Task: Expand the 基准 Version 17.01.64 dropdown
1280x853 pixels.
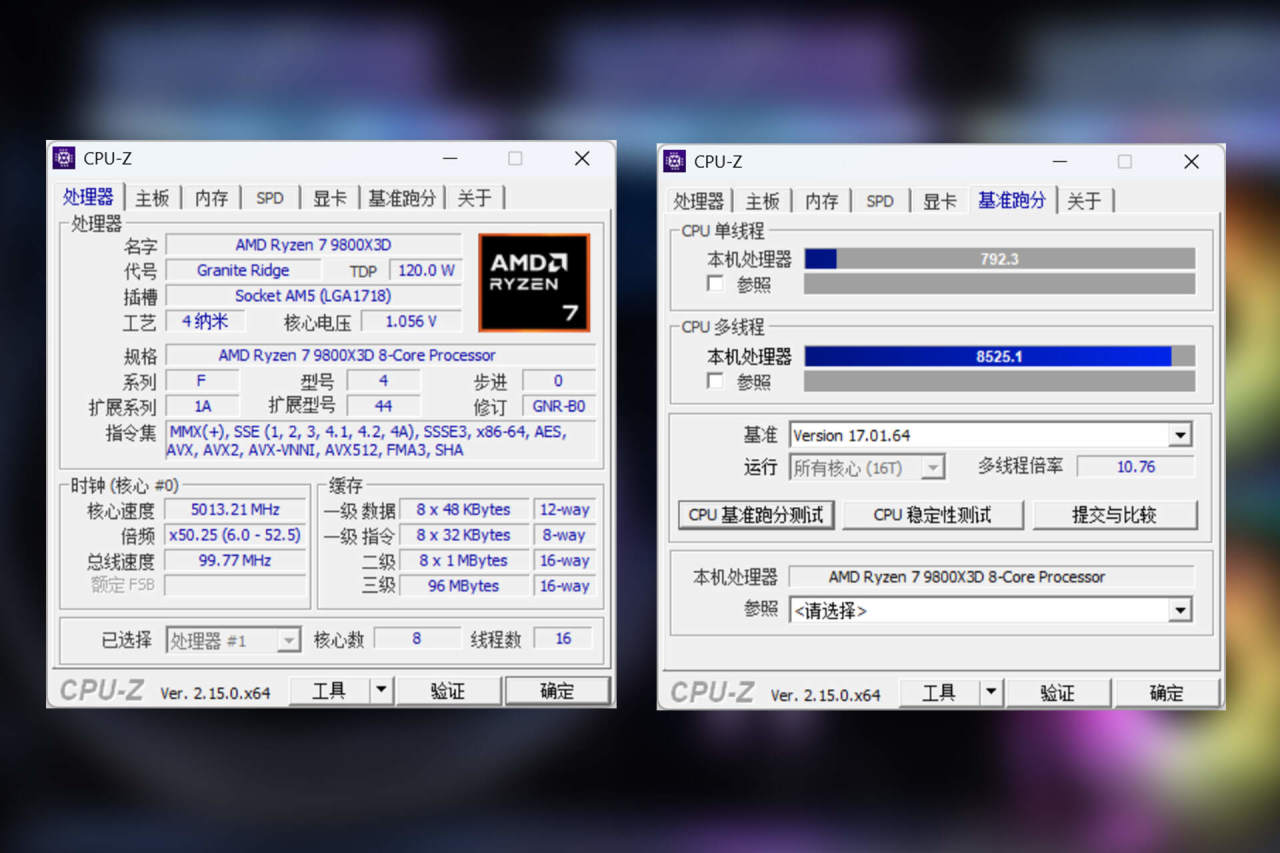Action: click(1180, 435)
